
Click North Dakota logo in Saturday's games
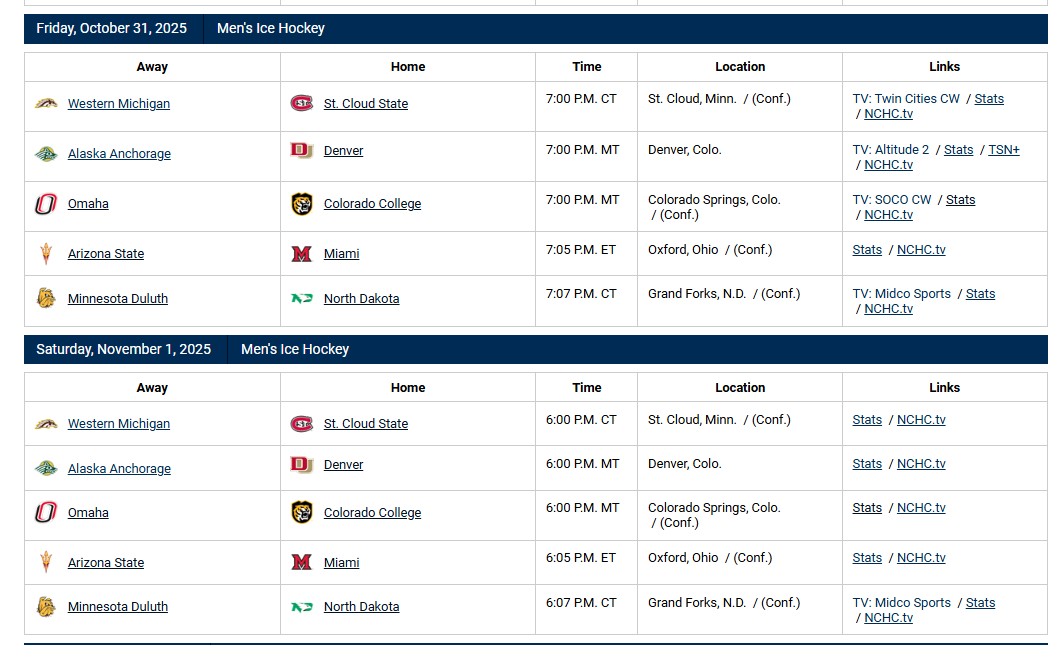(301, 607)
